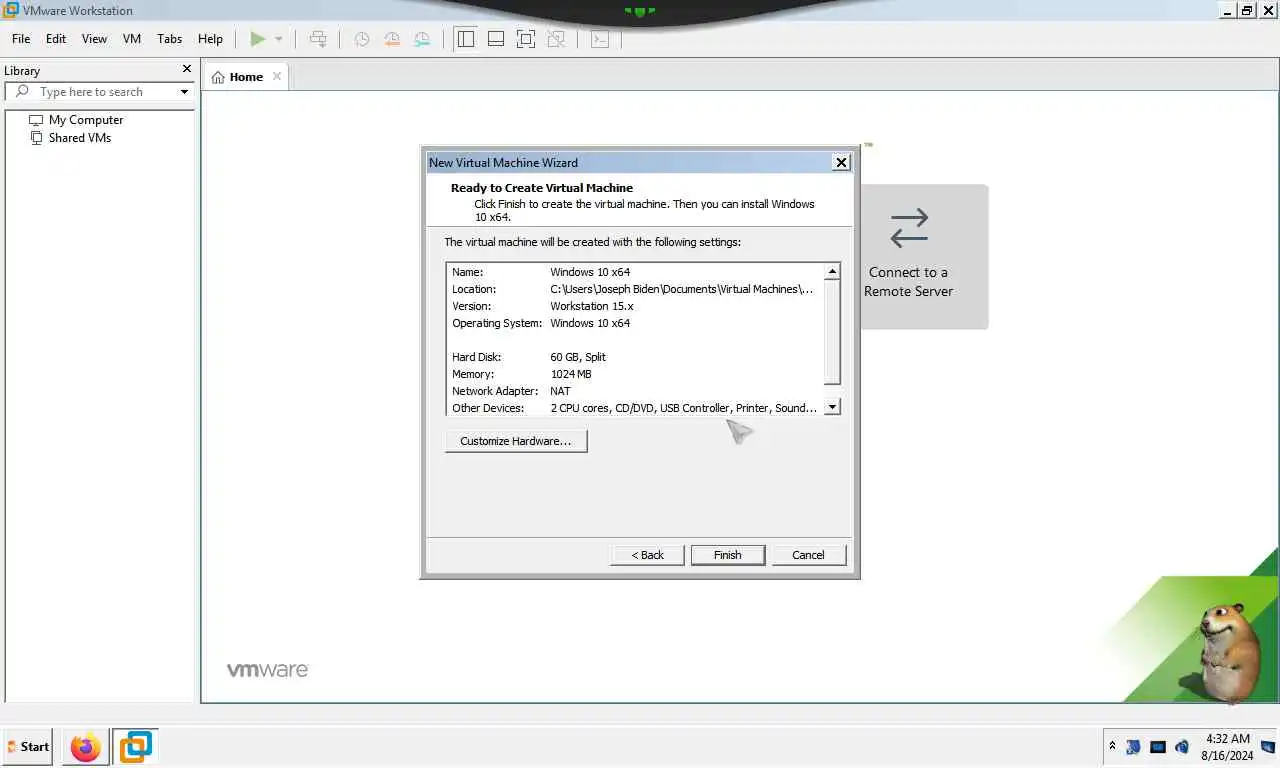Image resolution: width=1280 pixels, height=768 pixels.
Task: Launch Firefox from the taskbar
Action: [86, 747]
